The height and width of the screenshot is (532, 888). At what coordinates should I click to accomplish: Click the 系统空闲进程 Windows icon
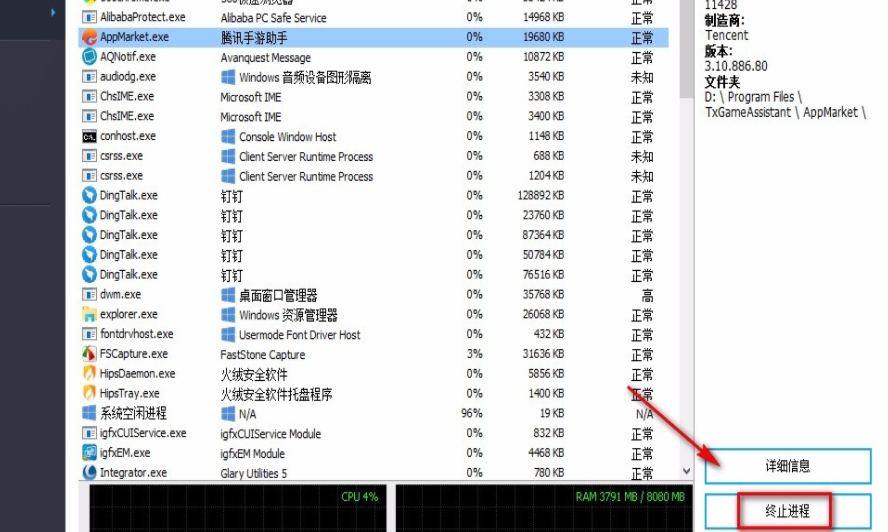(89, 413)
